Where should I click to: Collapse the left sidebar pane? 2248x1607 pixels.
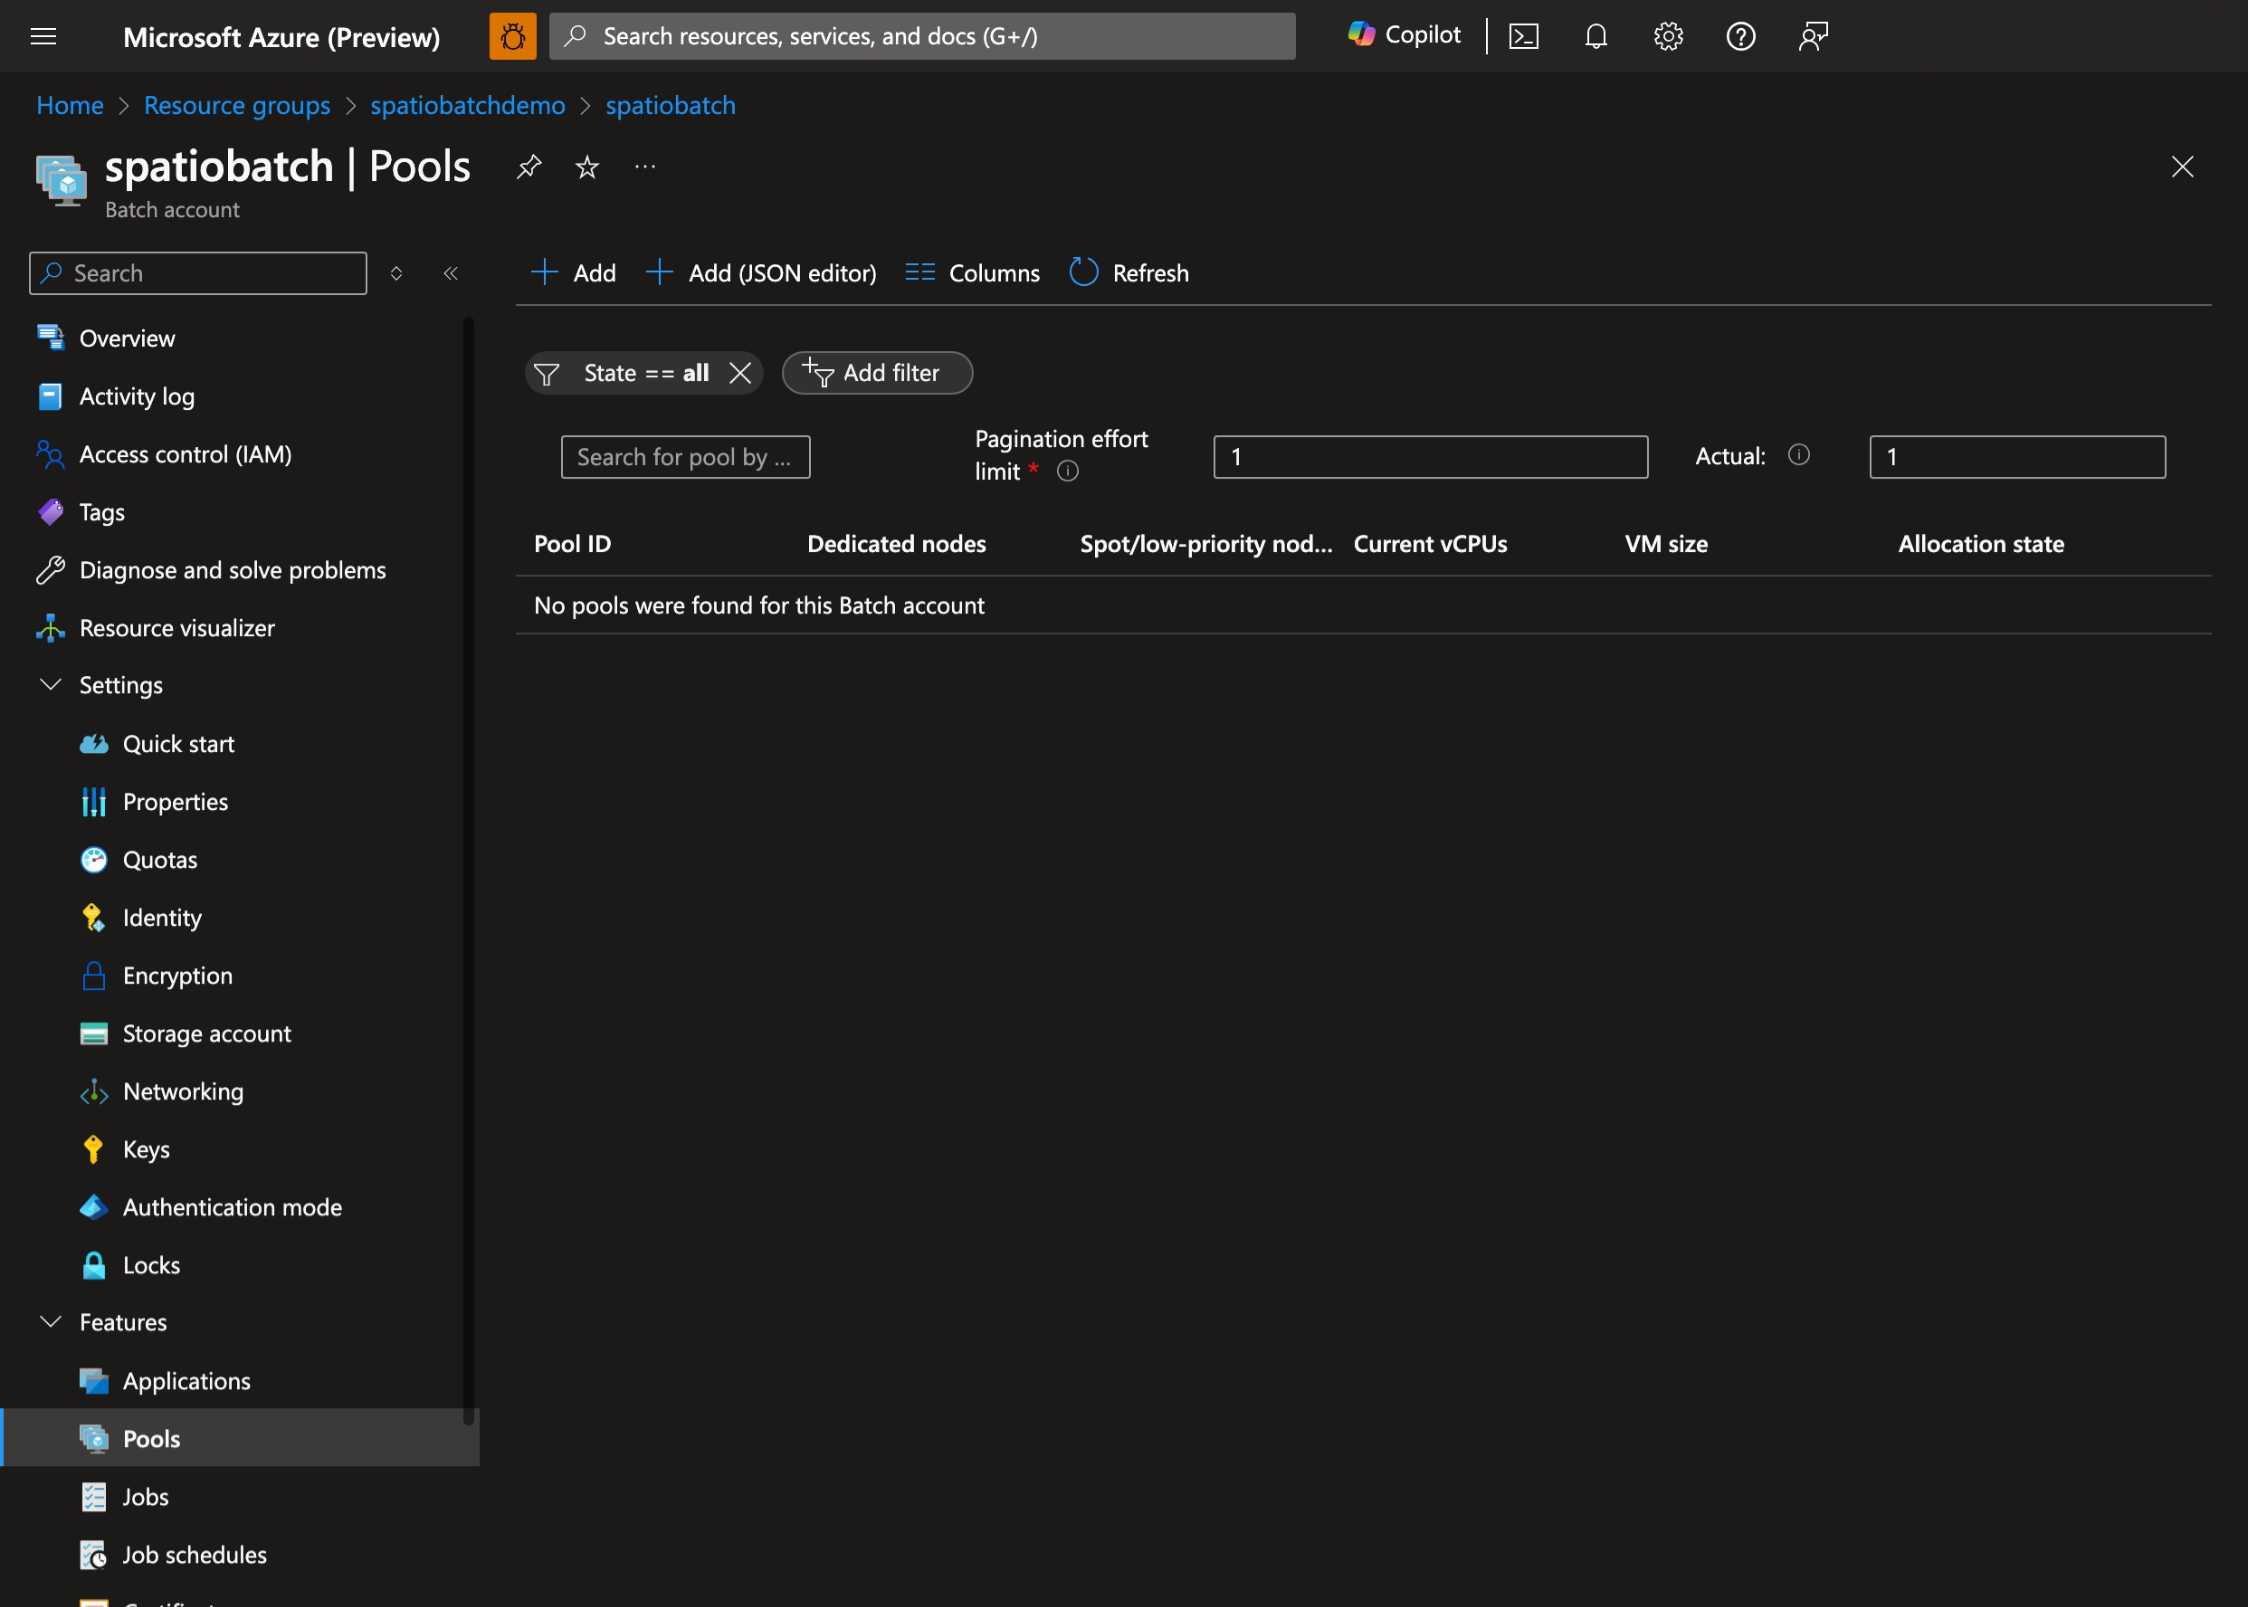[x=451, y=273]
